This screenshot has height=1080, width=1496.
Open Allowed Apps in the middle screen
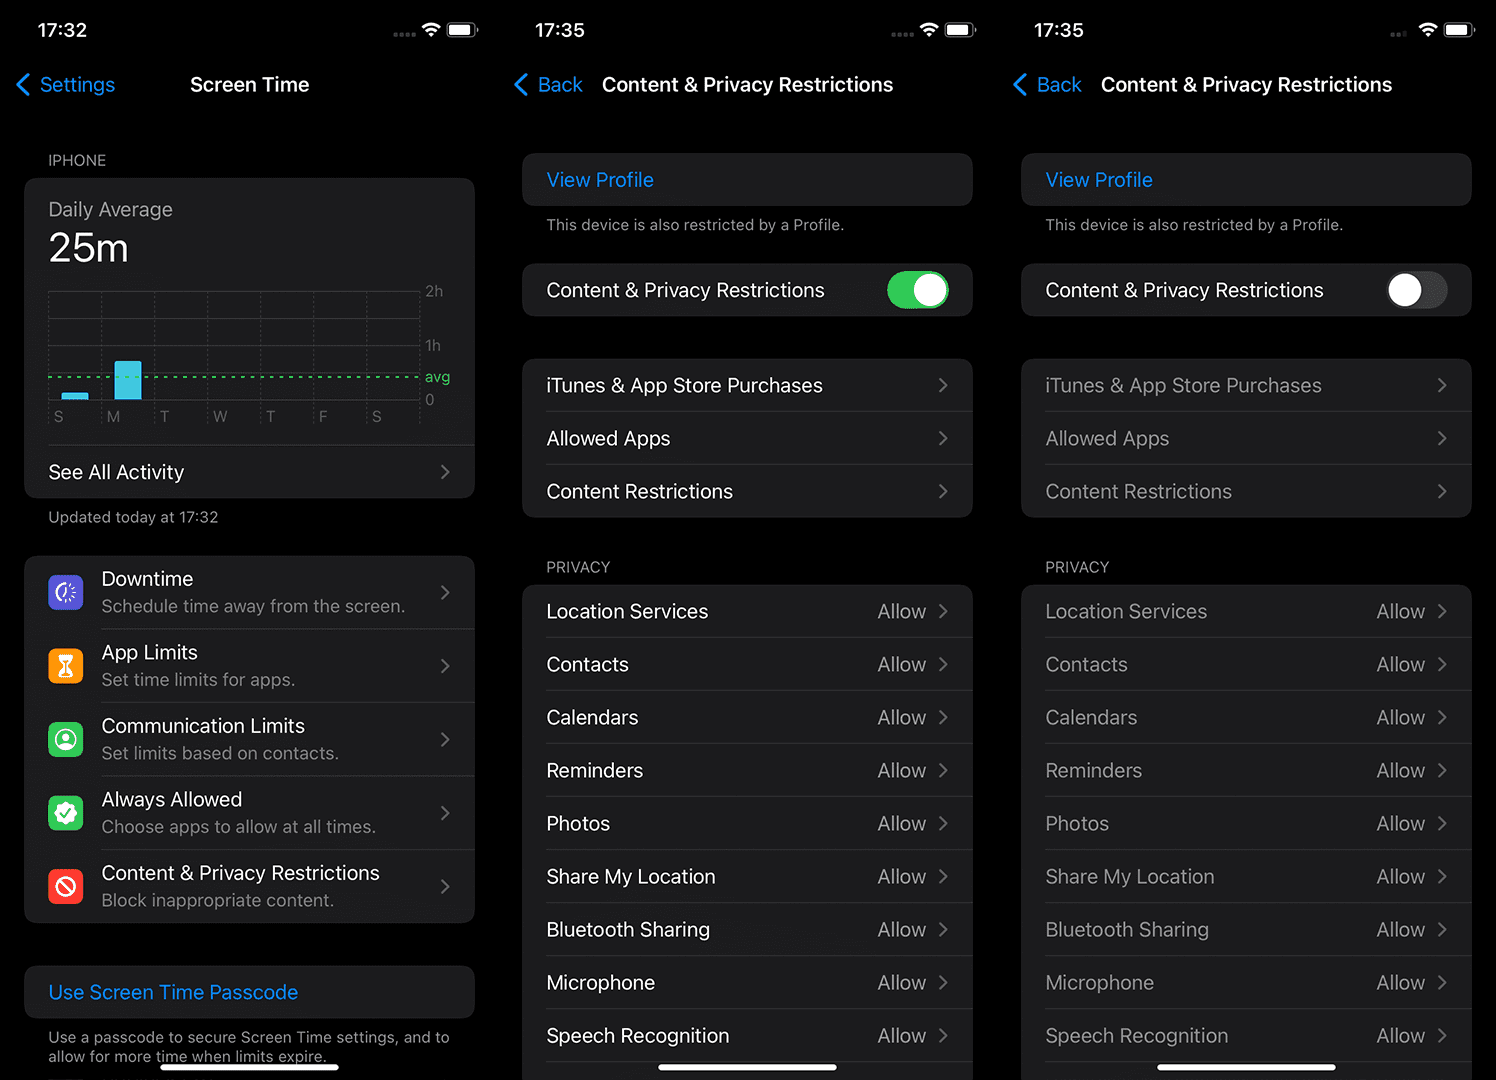(x=747, y=438)
